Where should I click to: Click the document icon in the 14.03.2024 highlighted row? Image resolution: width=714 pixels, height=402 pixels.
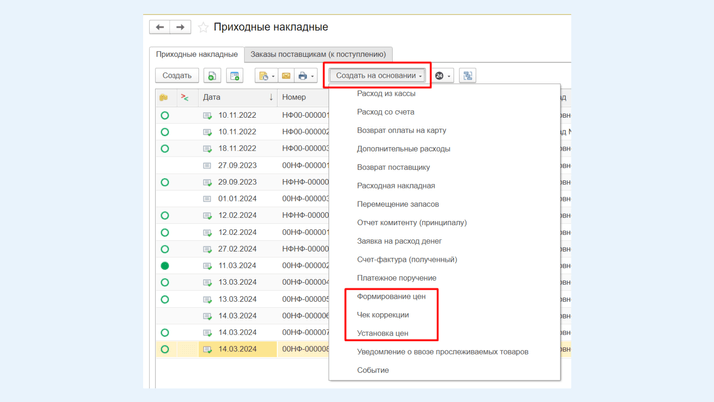click(208, 350)
